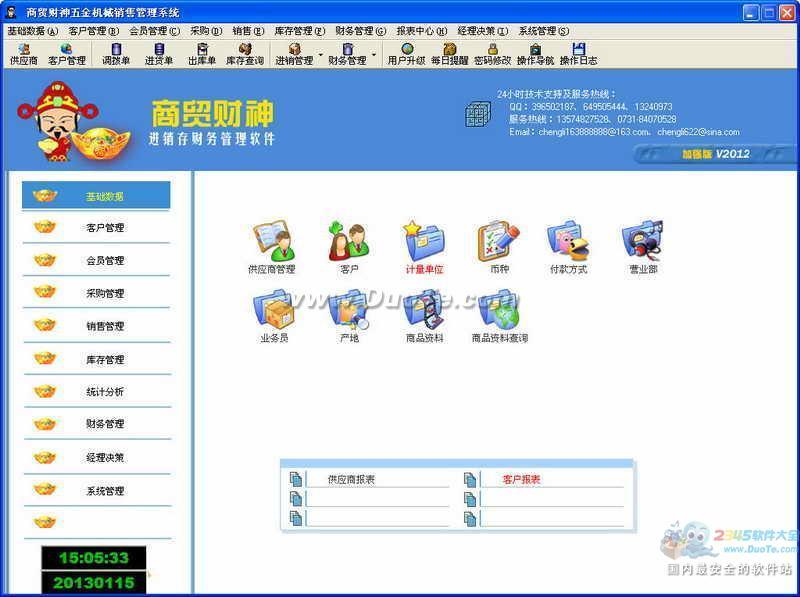
Task: Open 用户升级 toolbar icon
Action: (x=406, y=54)
